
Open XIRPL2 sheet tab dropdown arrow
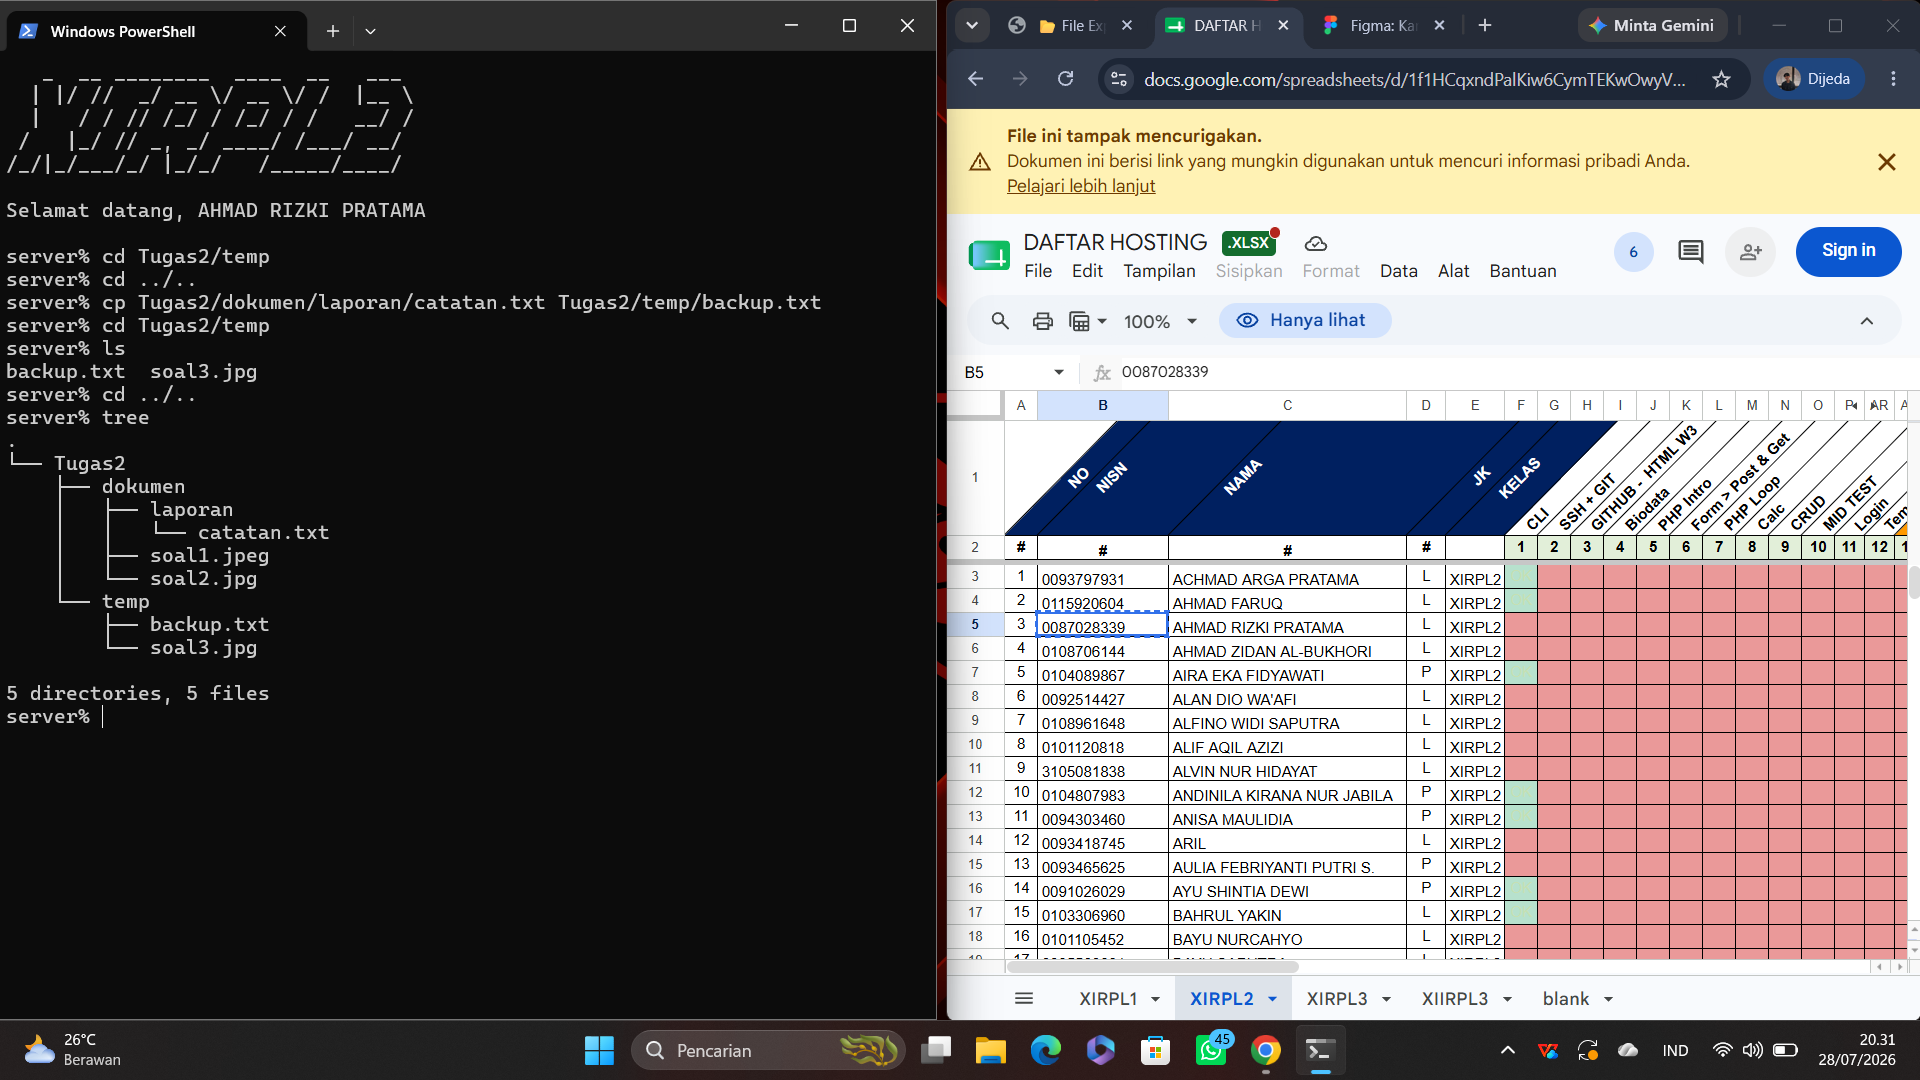point(1273,999)
